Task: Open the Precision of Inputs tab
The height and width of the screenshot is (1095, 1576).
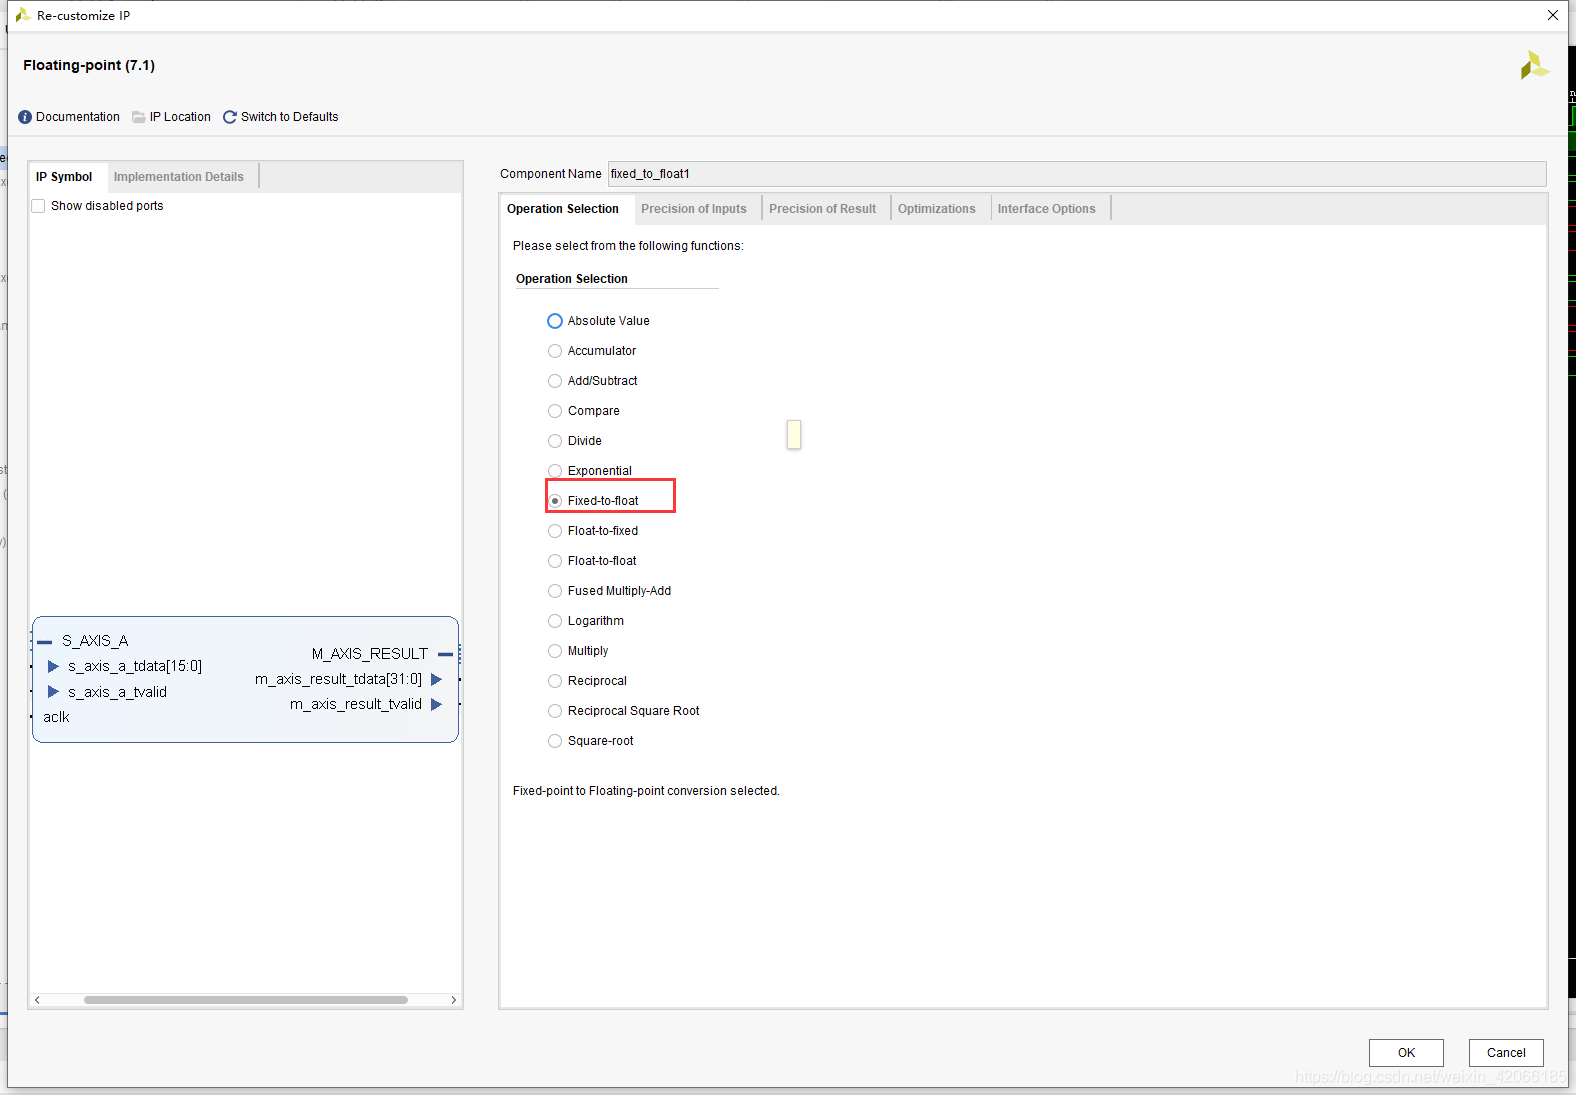Action: (x=694, y=209)
